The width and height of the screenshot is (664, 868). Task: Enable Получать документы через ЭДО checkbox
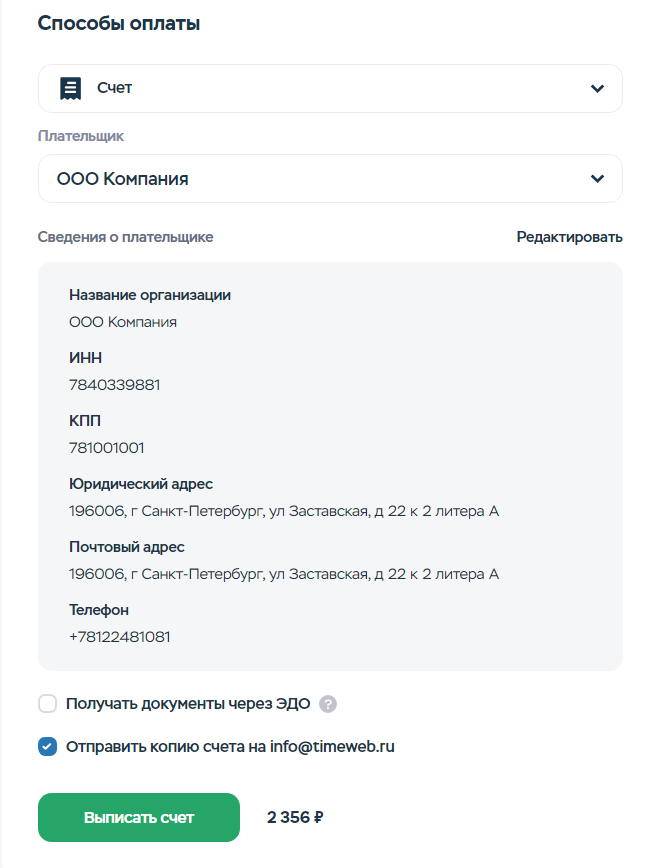click(x=48, y=704)
